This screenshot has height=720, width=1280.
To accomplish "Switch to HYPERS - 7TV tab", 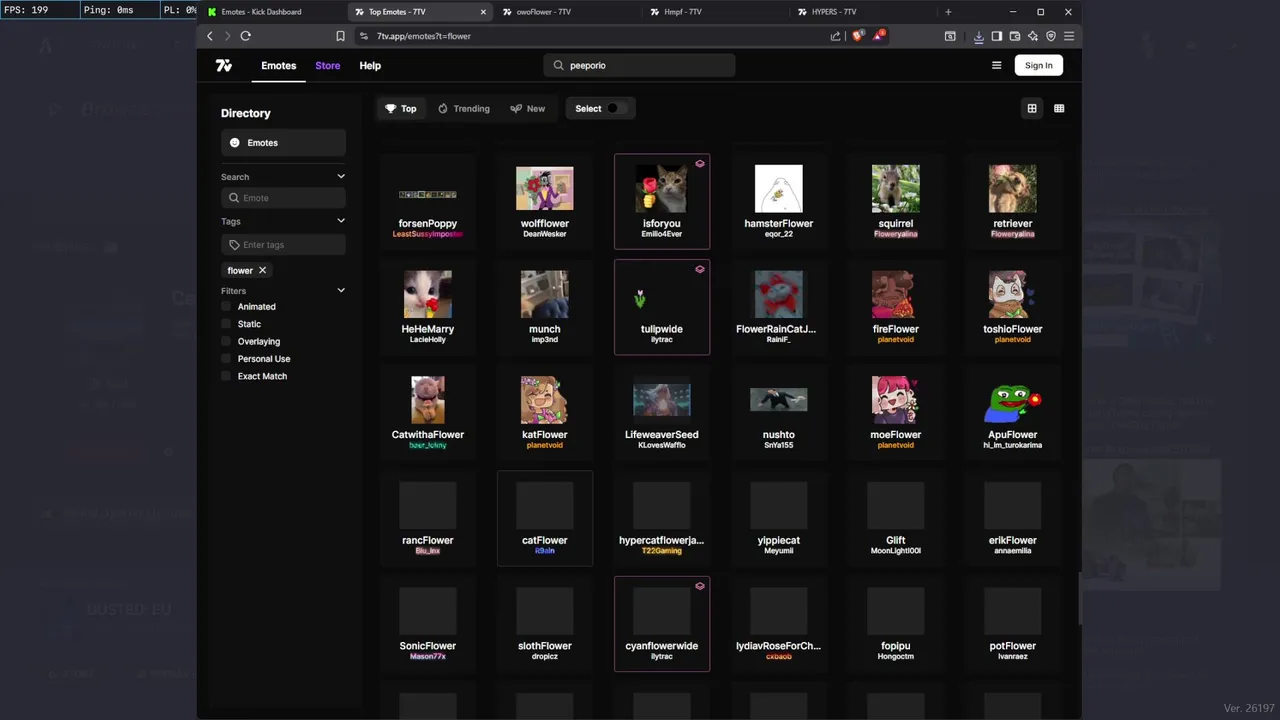I will coord(860,12).
